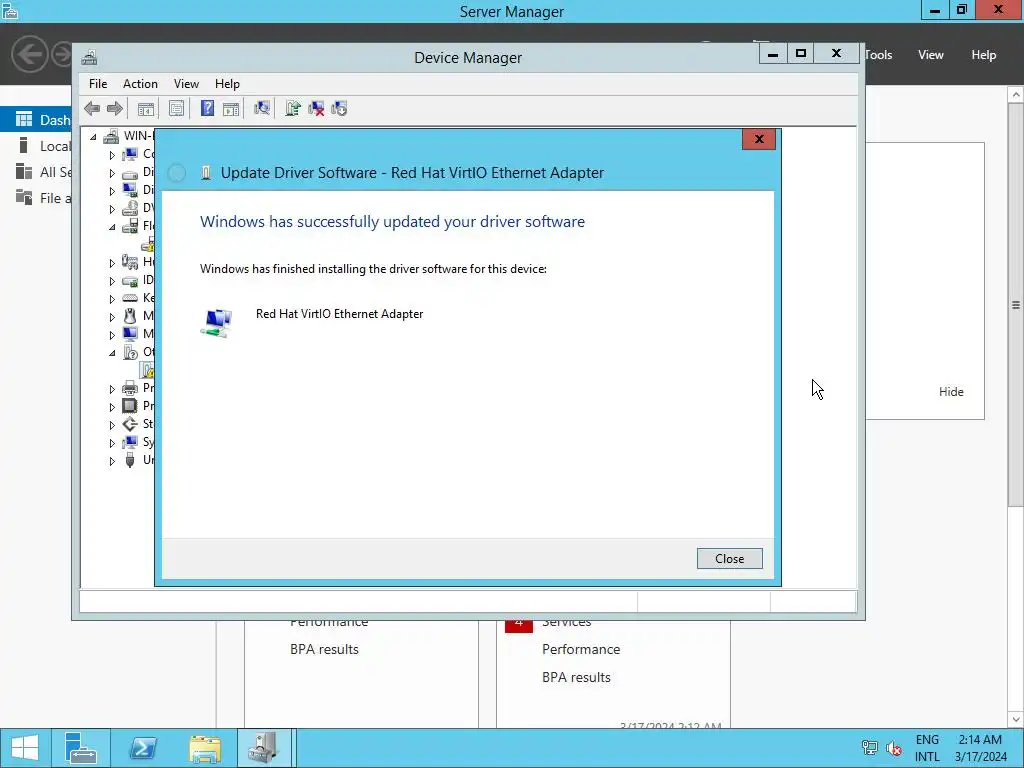Select the Mice category mouse icon
Viewport: 1024px width, 768px height.
(130, 316)
